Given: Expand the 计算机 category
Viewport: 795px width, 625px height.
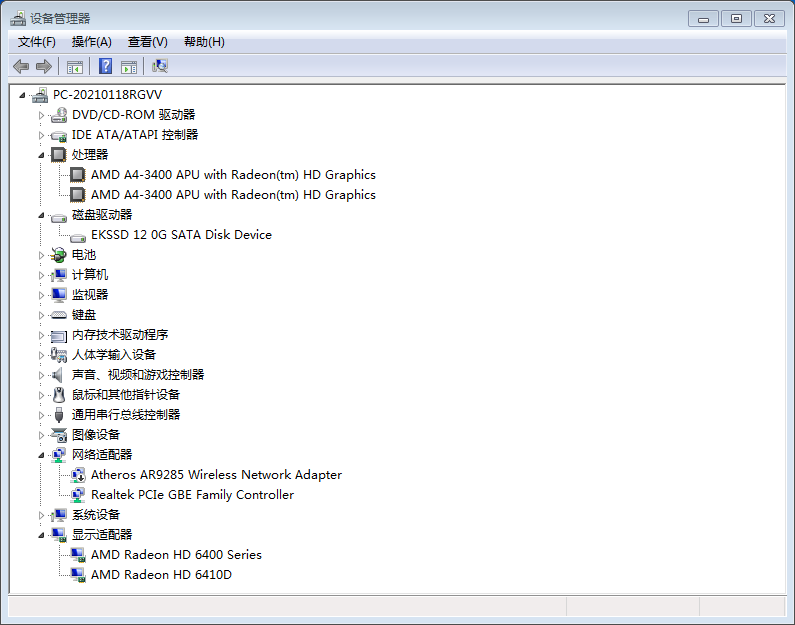Looking at the screenshot, I should (x=41, y=275).
